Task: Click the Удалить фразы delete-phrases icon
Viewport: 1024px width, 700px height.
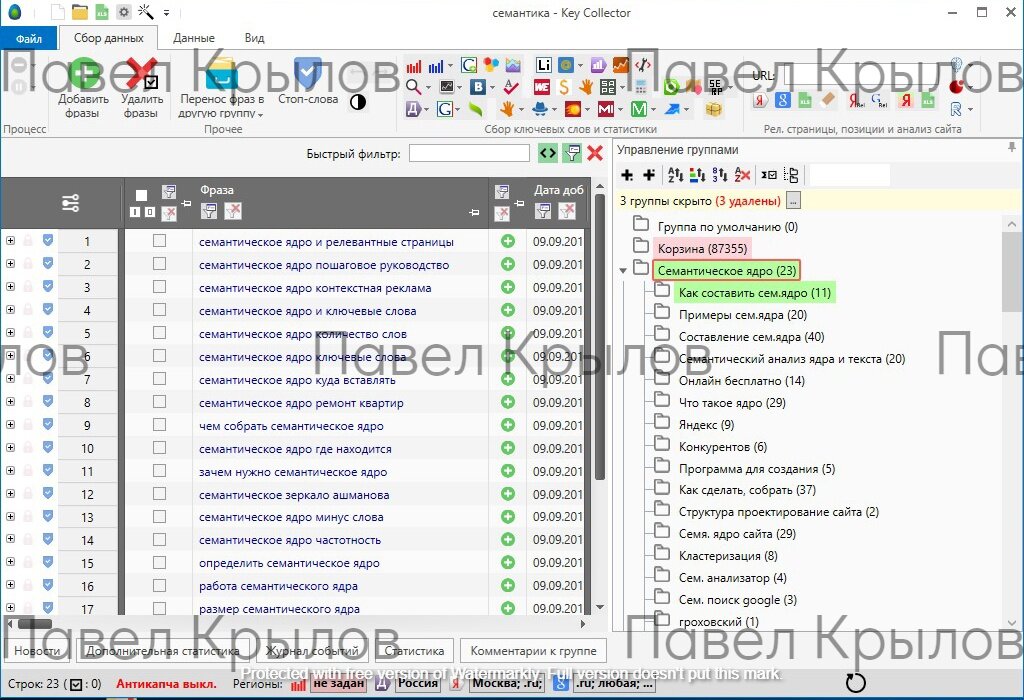Action: pos(142,73)
